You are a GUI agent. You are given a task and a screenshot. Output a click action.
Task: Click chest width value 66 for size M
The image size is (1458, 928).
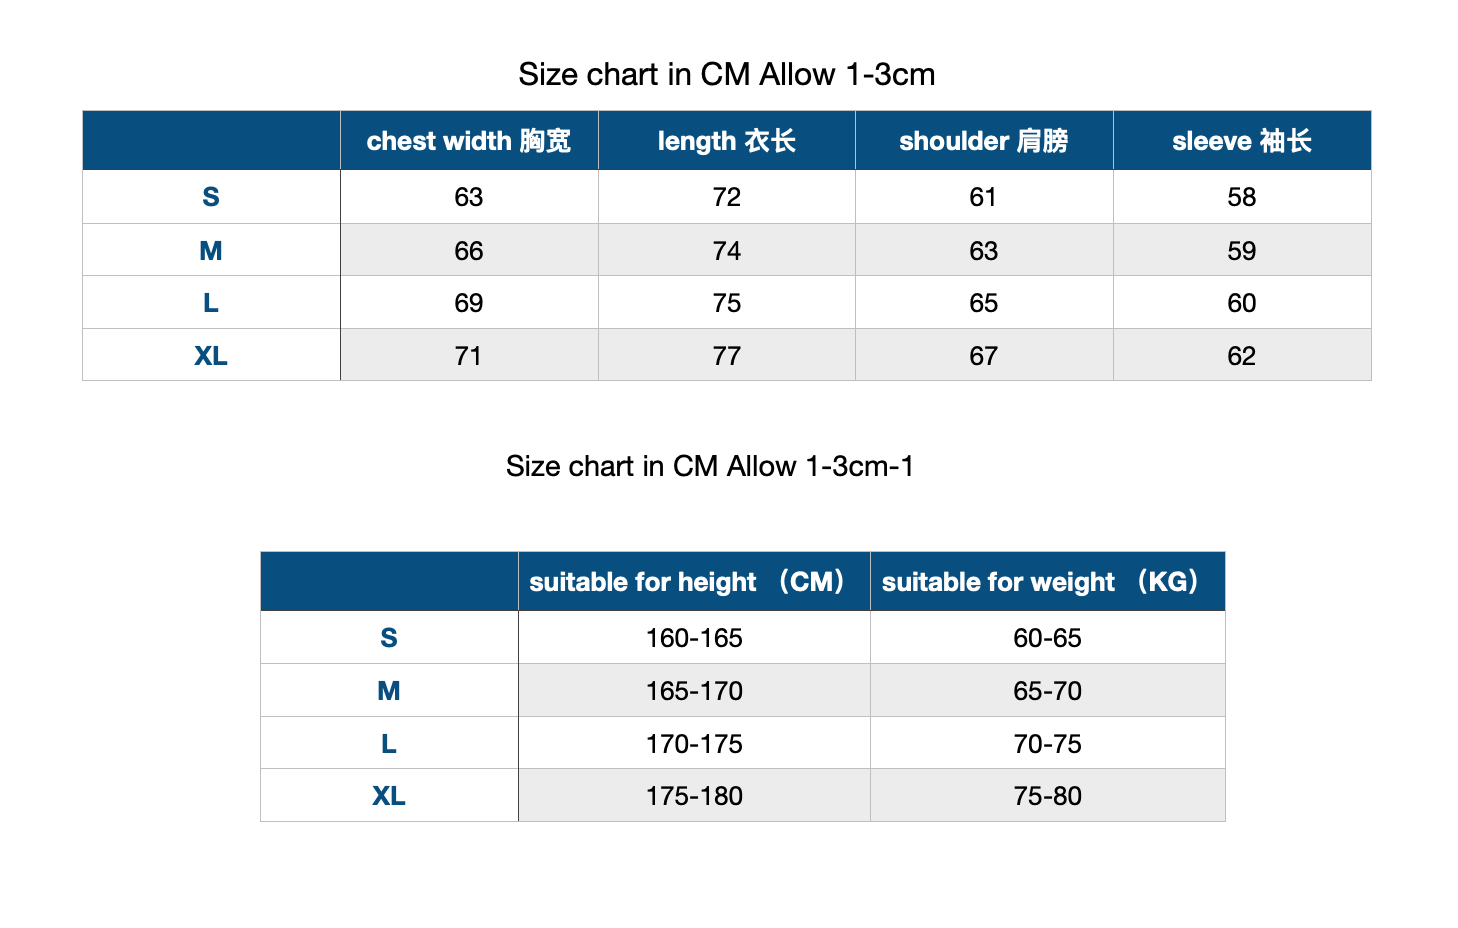pos(469,251)
